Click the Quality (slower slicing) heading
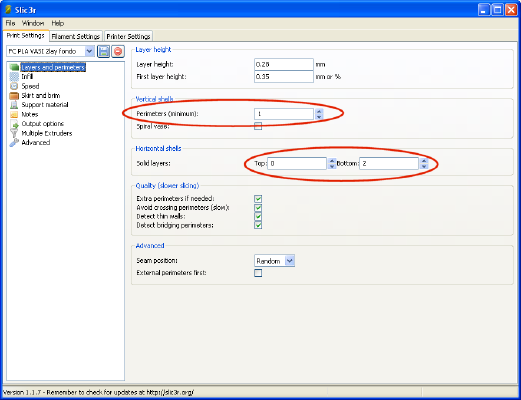The image size is (521, 400). tap(167, 186)
